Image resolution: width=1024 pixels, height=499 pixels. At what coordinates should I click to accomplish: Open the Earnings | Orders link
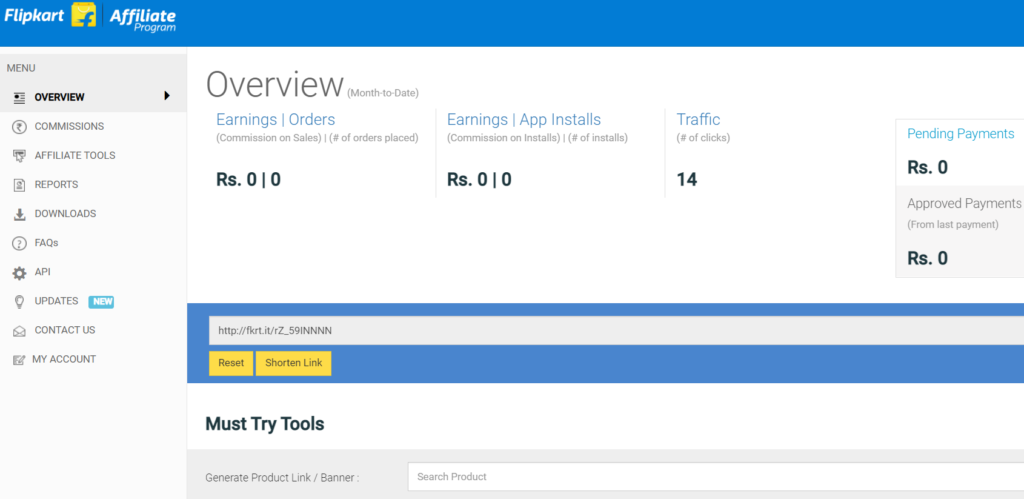[276, 120]
